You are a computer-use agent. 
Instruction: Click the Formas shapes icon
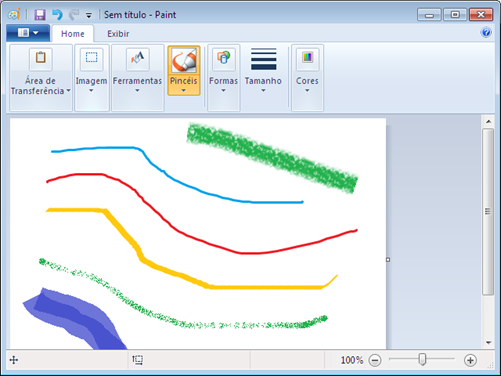point(224,59)
